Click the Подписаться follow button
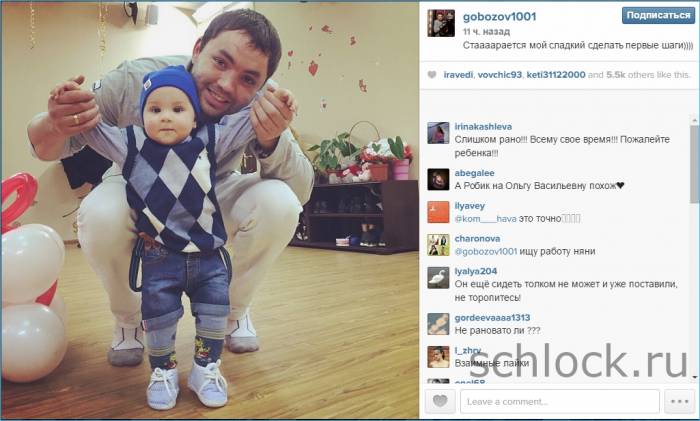 (658, 15)
